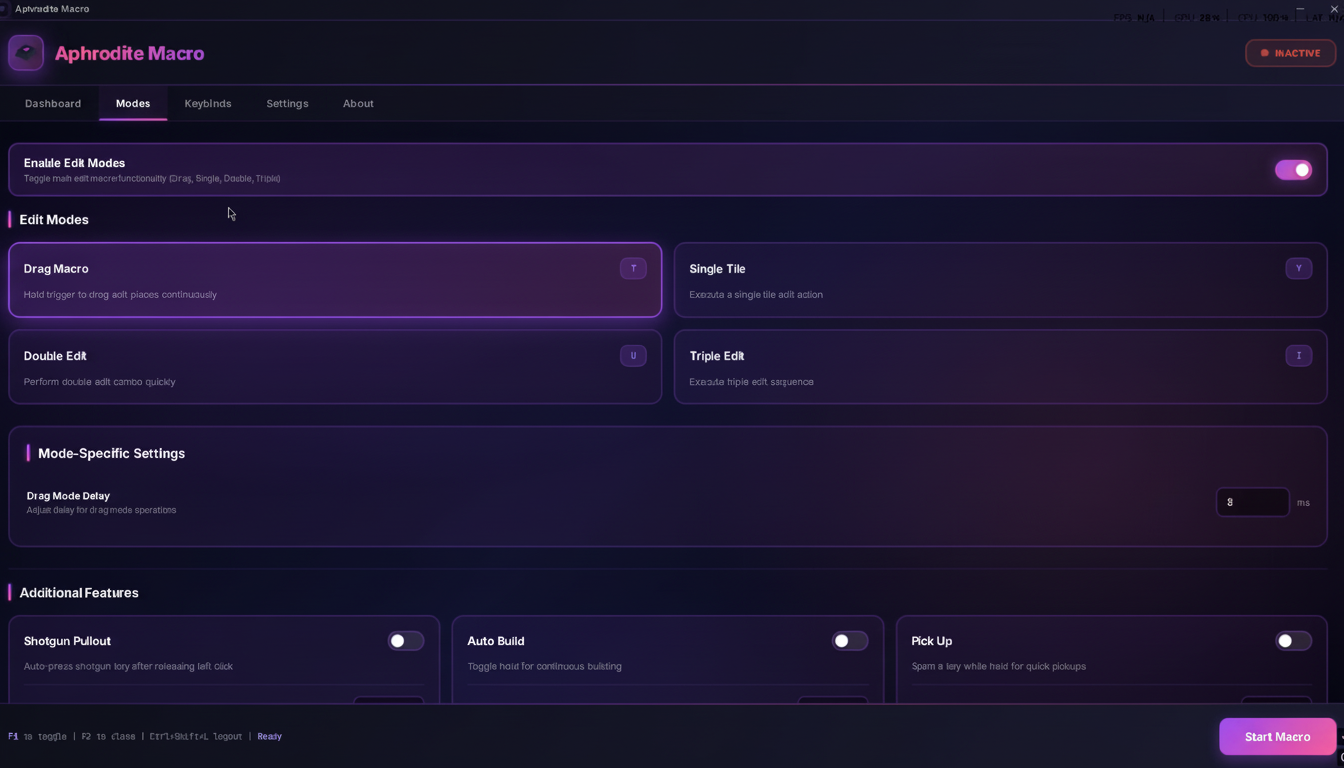Viewport: 1344px width, 768px height.
Task: Click the "ms" unit label
Action: [x=1303, y=502]
